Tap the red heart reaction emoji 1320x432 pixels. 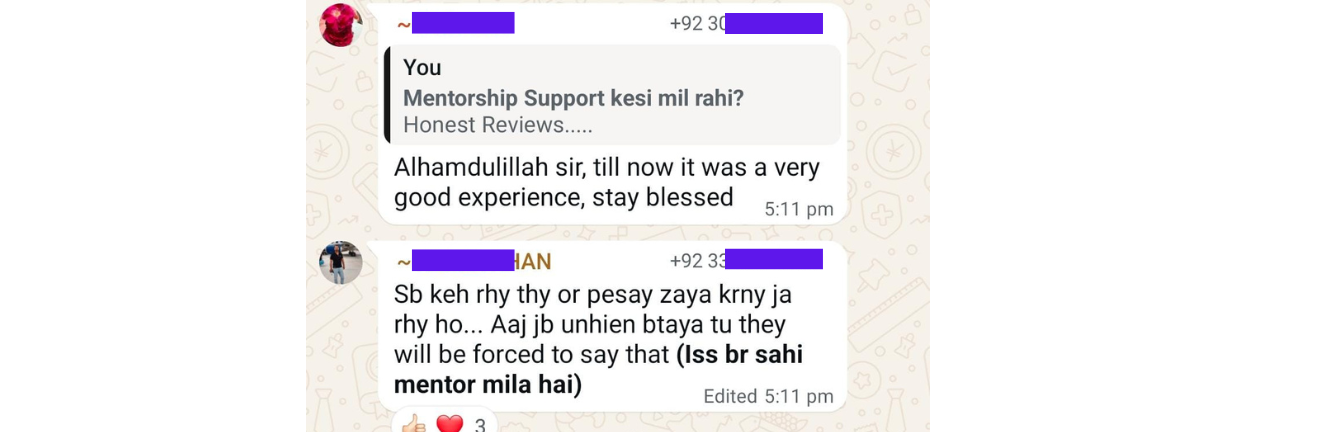(450, 425)
